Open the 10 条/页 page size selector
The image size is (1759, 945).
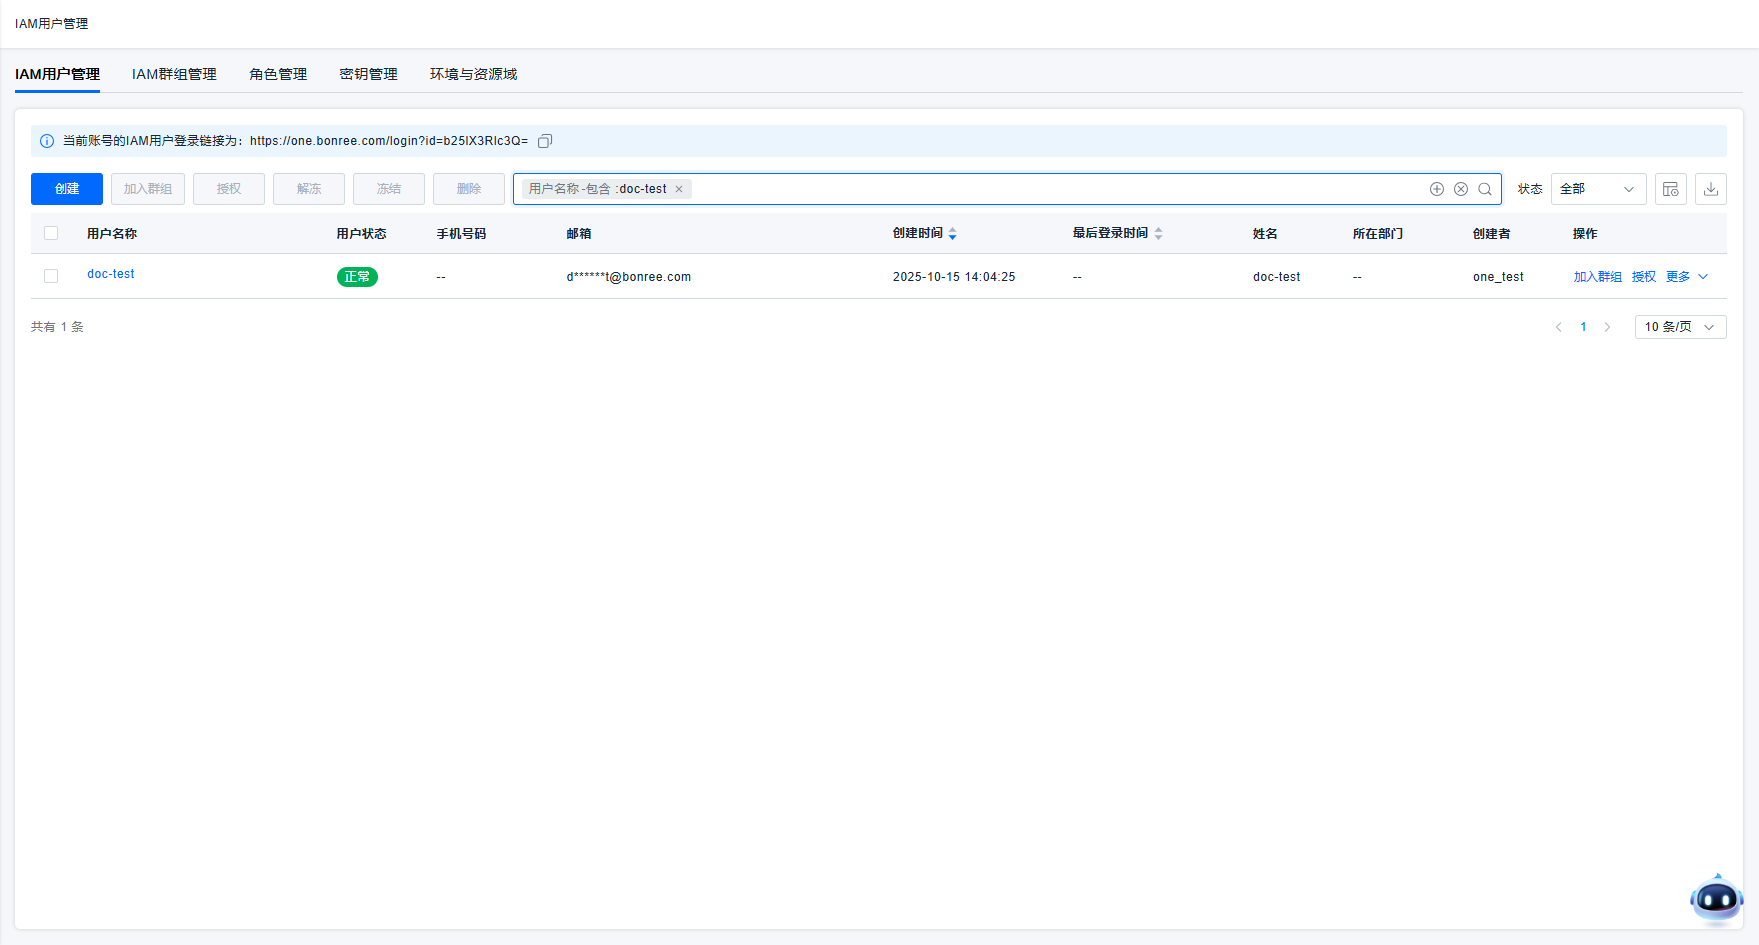point(1680,327)
